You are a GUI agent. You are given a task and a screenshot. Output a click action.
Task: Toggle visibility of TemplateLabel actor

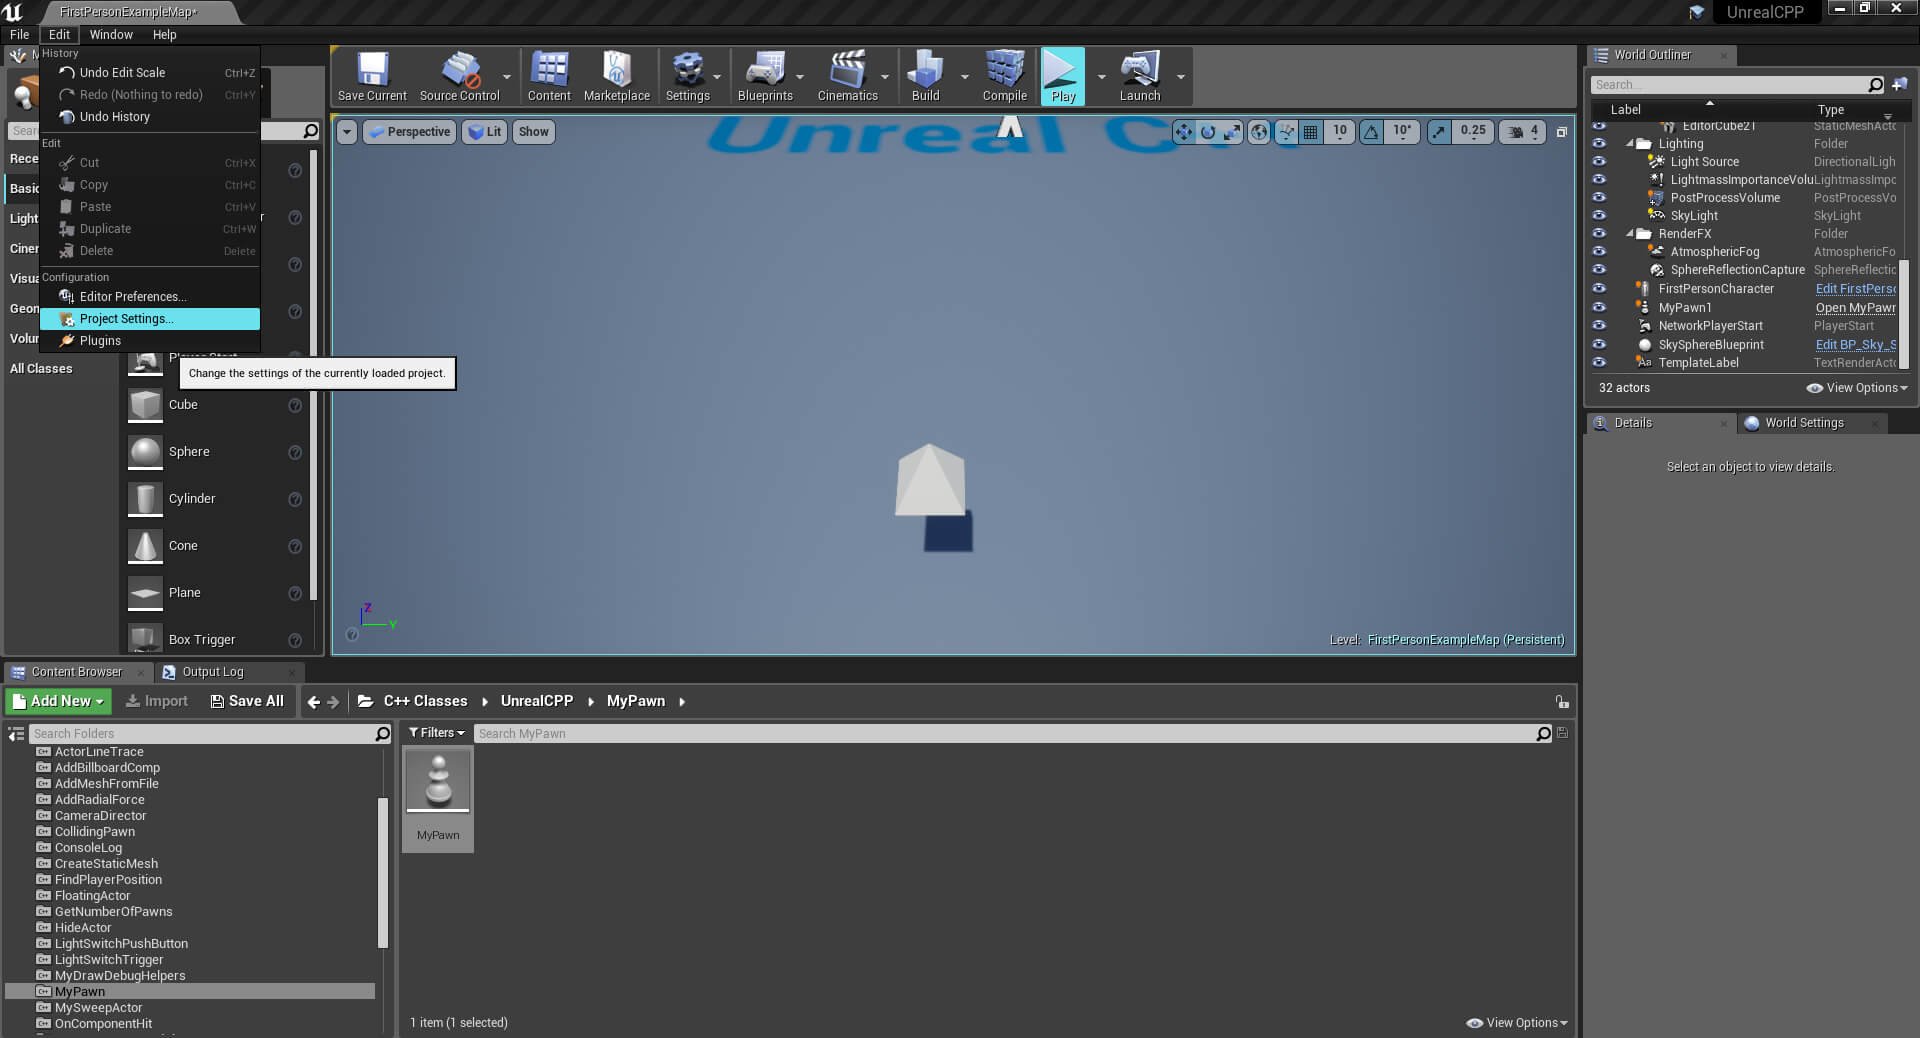[1599, 363]
